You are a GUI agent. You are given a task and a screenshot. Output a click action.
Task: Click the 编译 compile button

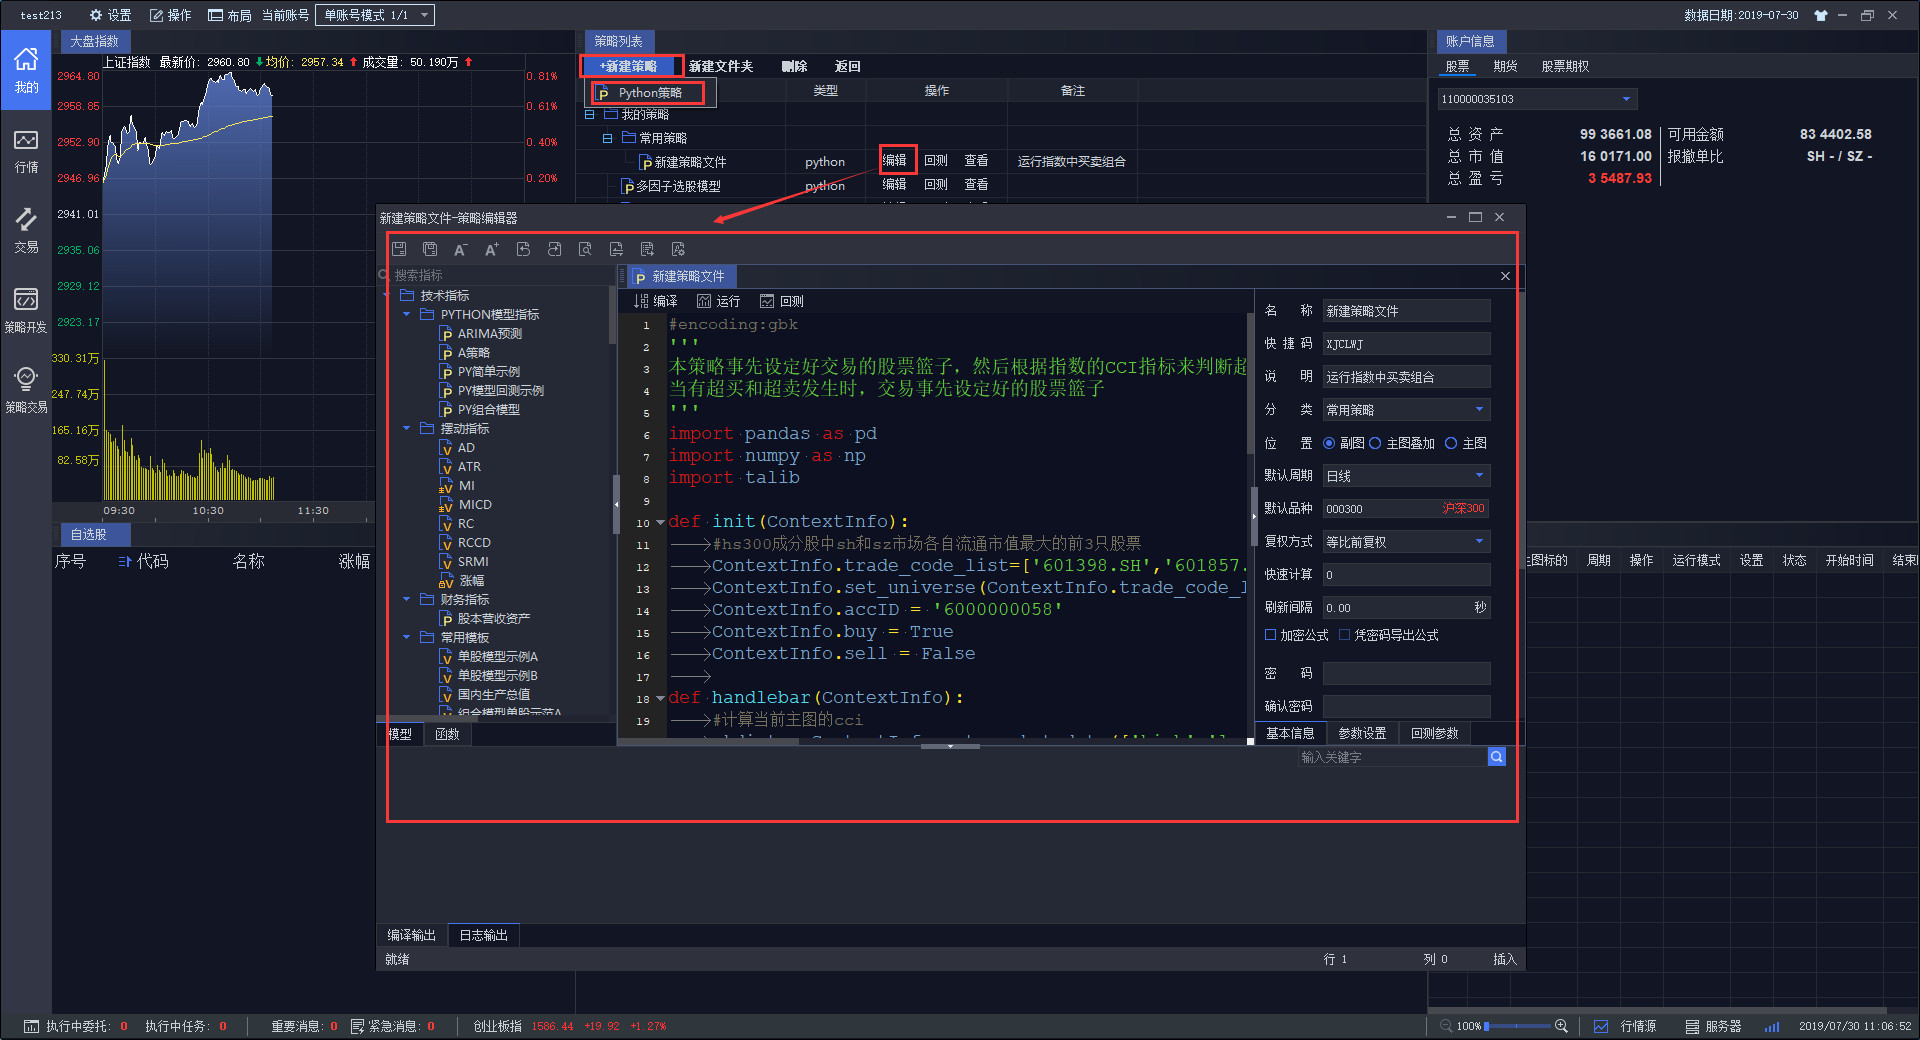656,301
